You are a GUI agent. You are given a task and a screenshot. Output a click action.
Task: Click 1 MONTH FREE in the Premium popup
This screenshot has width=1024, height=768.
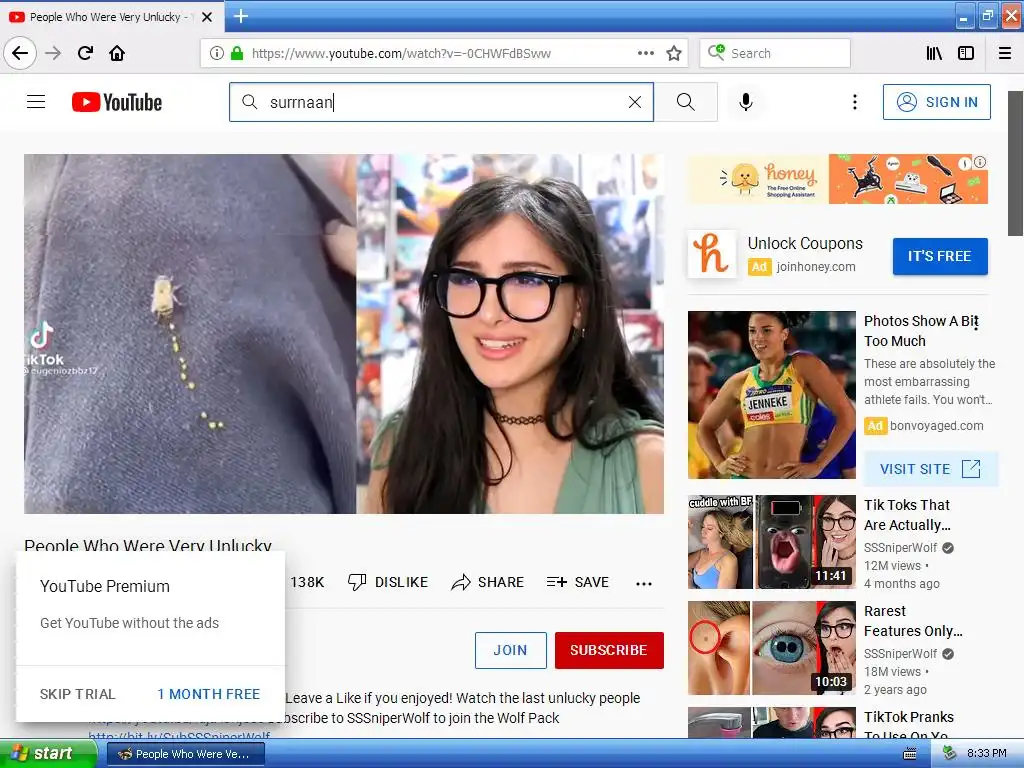(208, 694)
